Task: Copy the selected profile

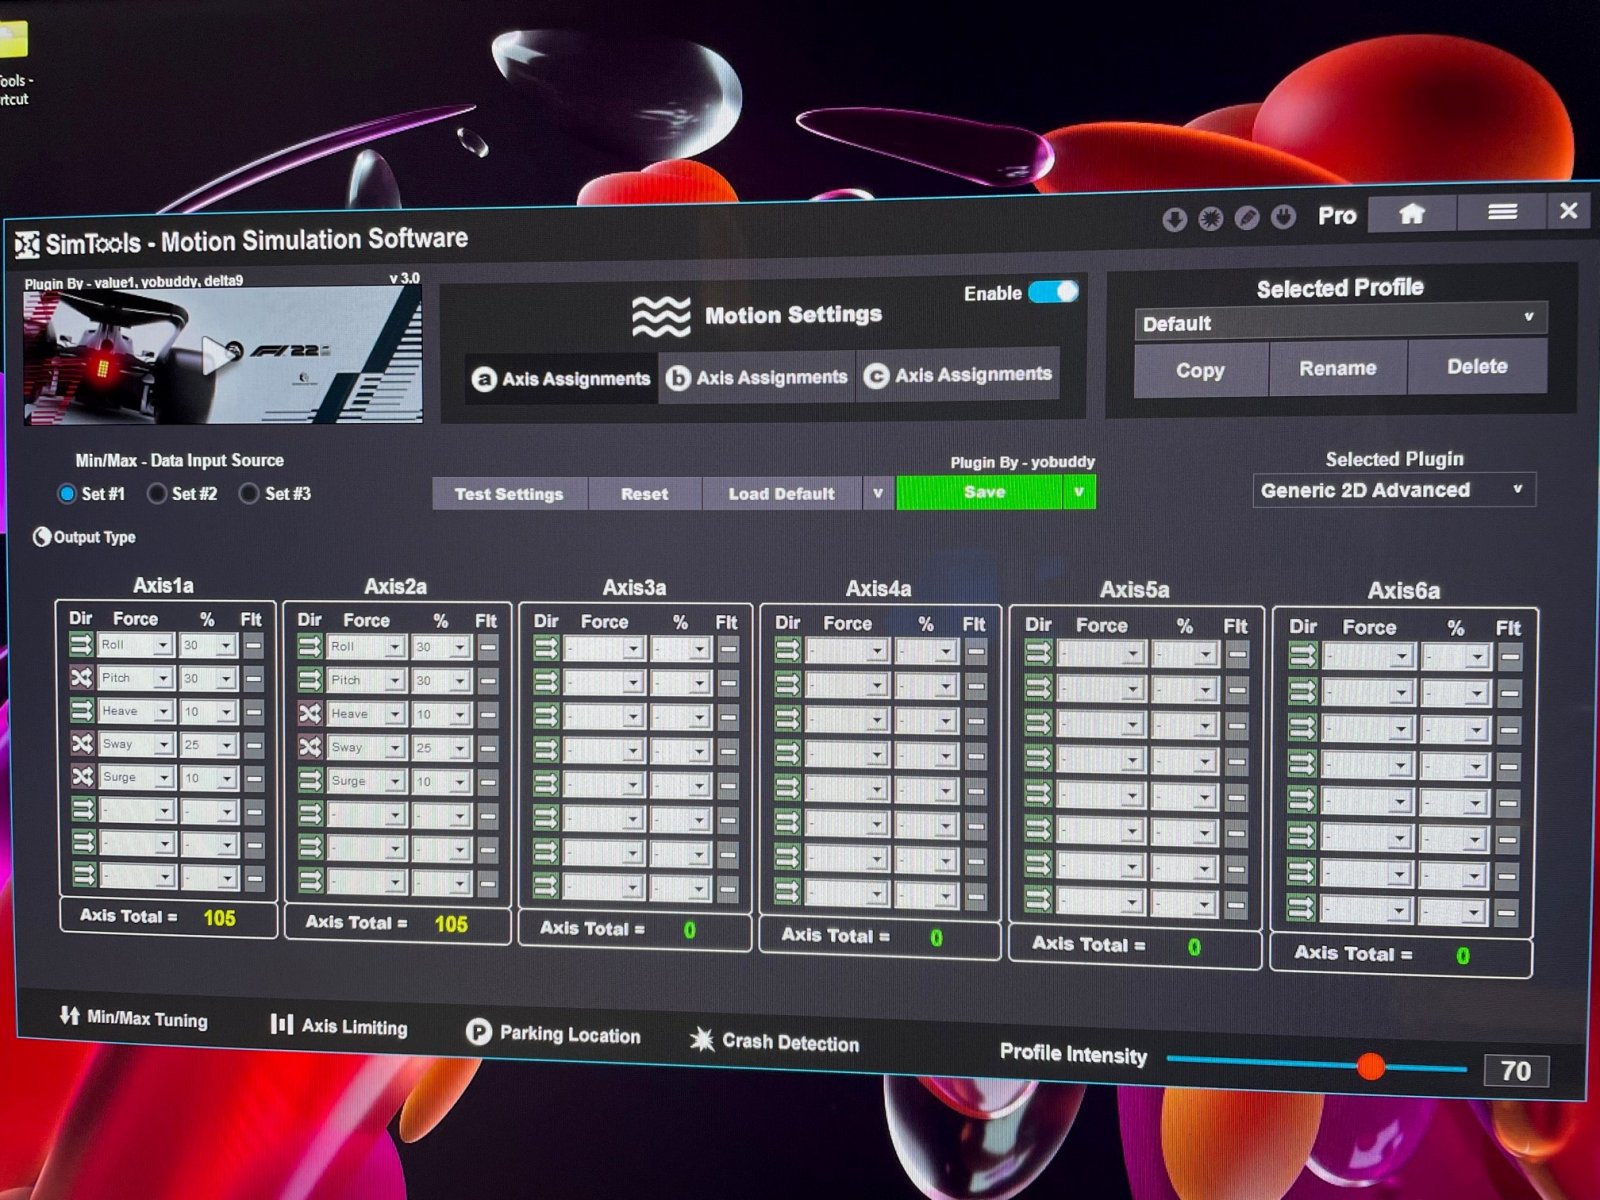Action: pos(1200,370)
